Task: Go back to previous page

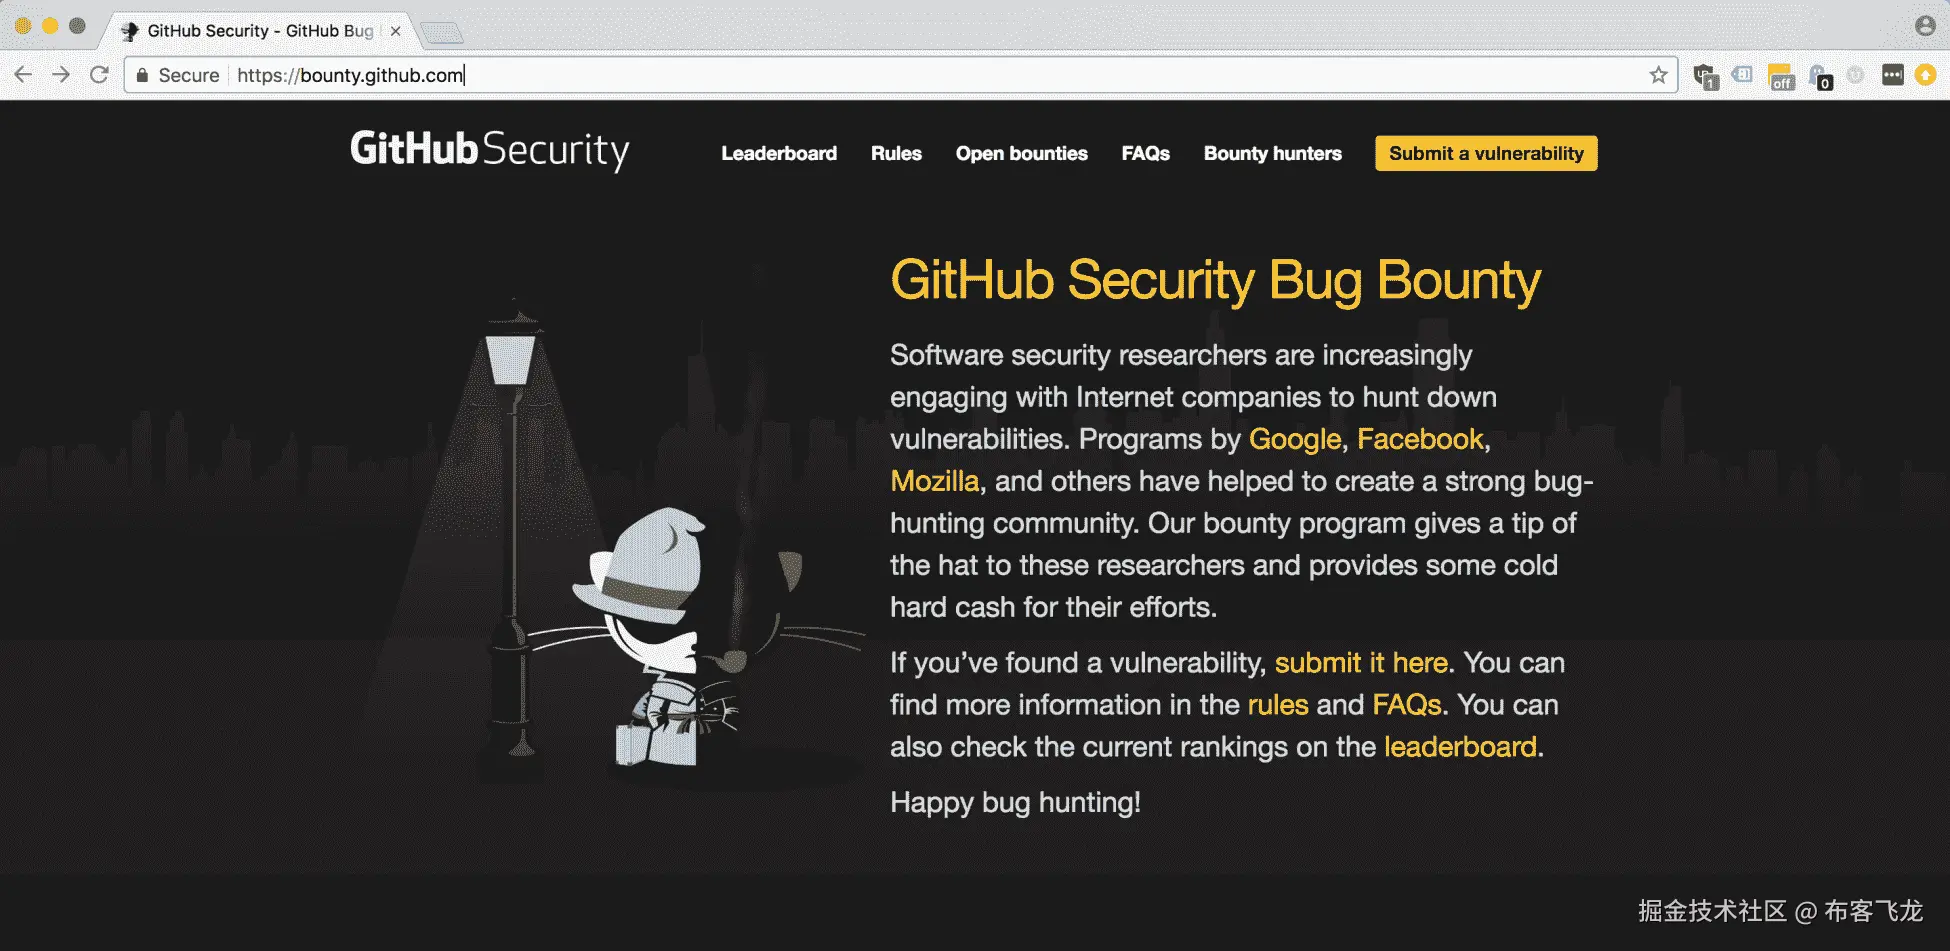Action: (x=23, y=75)
